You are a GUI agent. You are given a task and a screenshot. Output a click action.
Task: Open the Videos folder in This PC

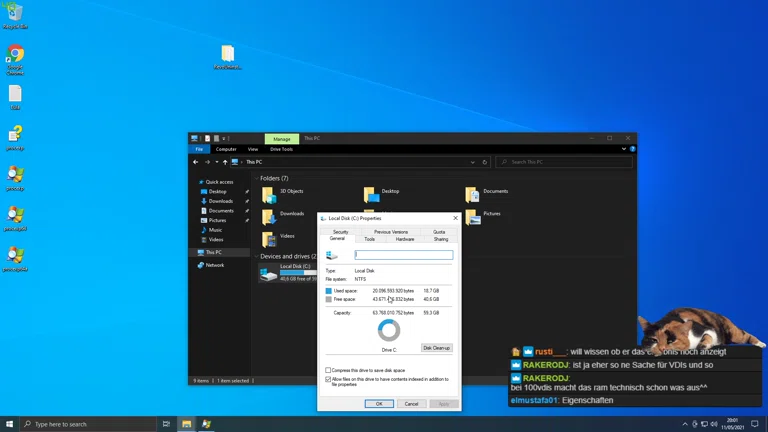(278, 239)
